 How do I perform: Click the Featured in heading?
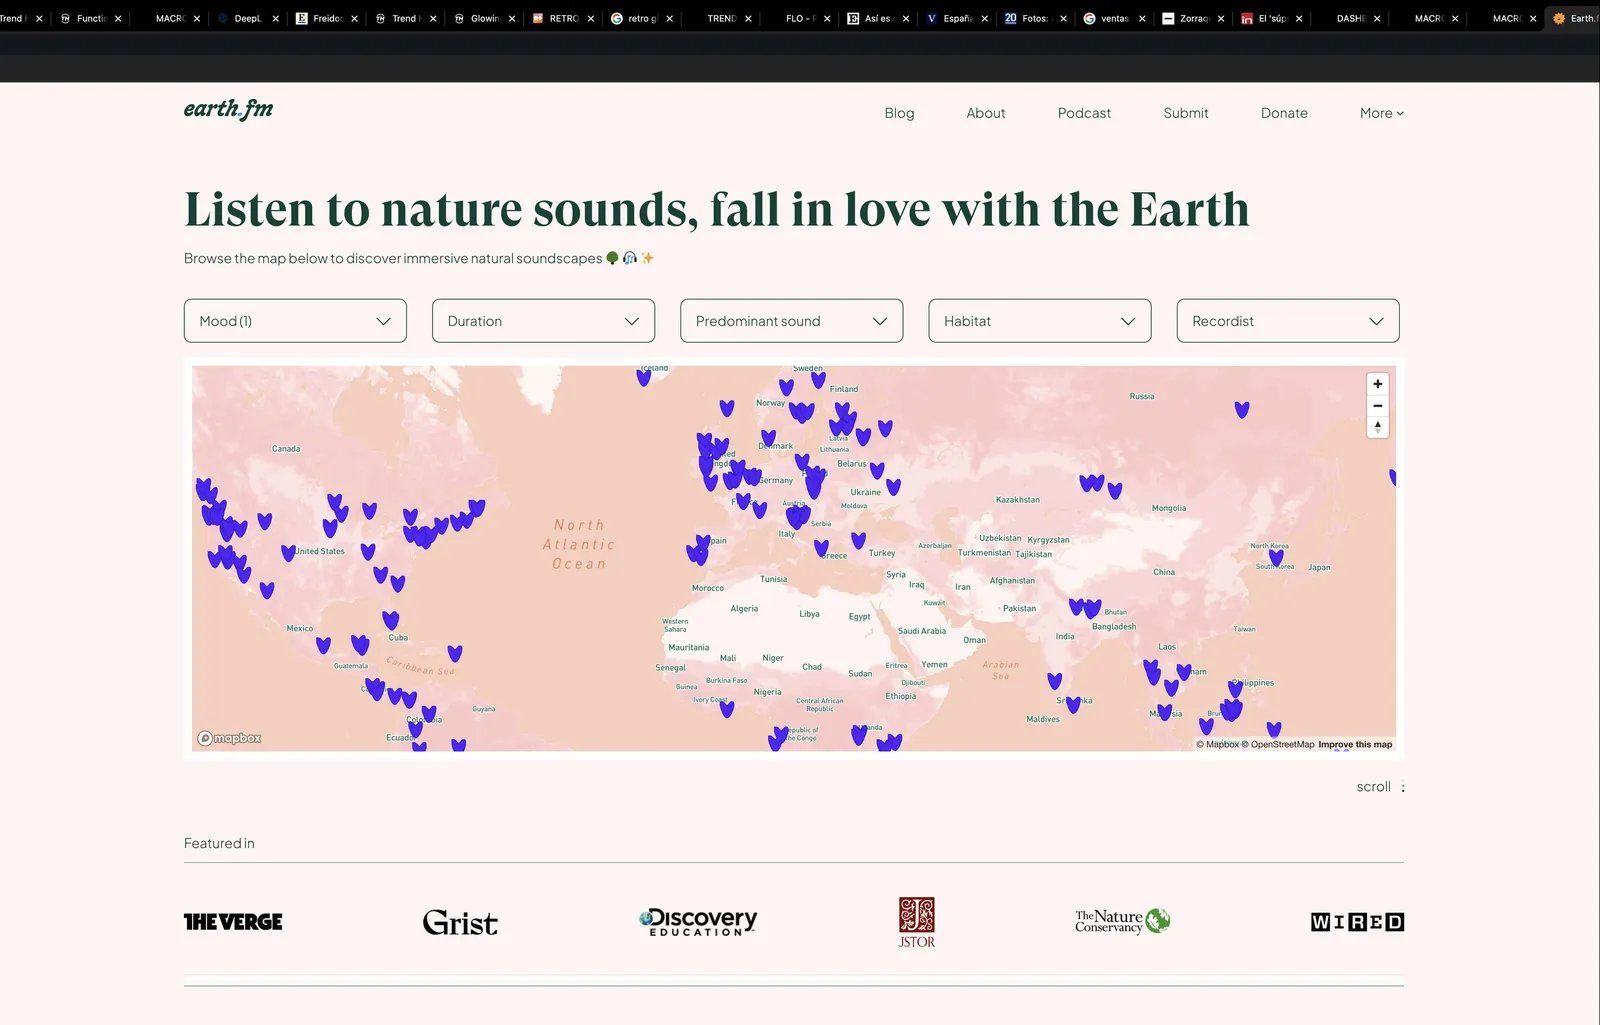pyautogui.click(x=219, y=843)
